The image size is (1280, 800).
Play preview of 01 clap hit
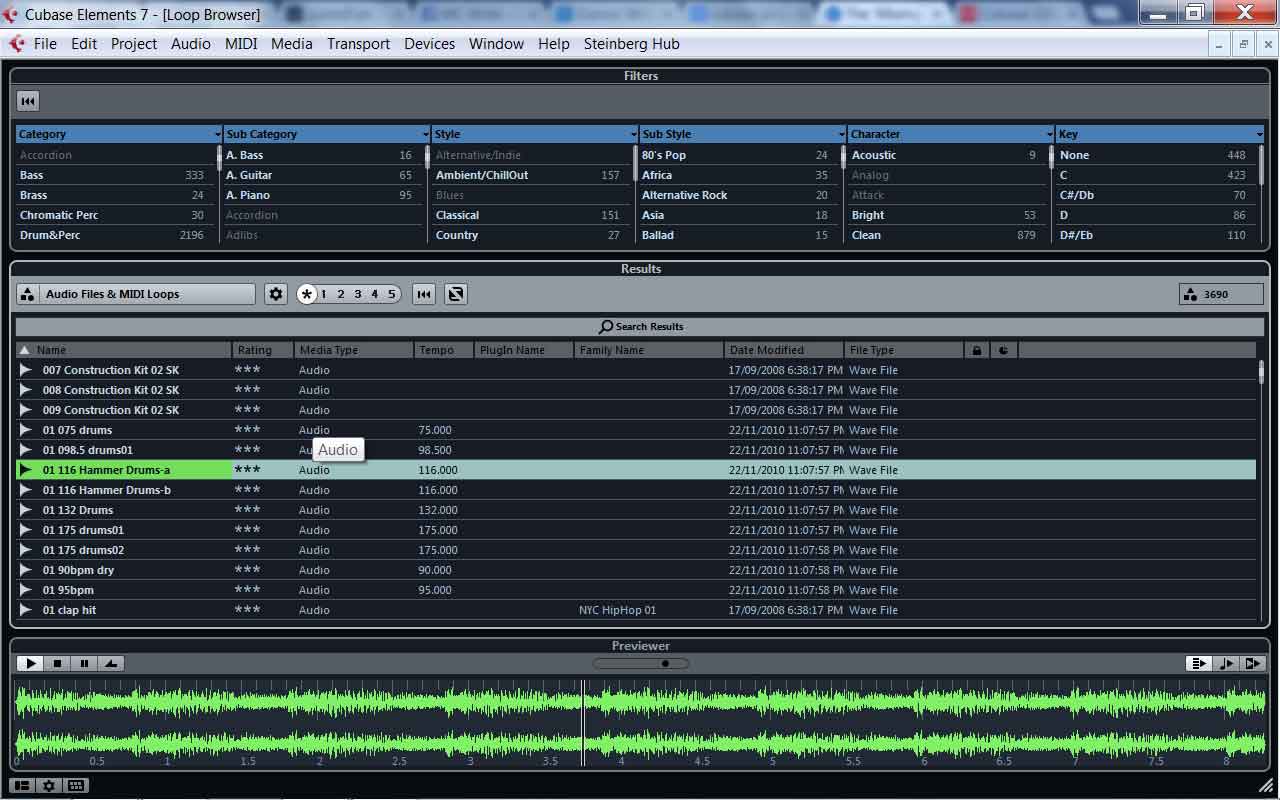pyautogui.click(x=26, y=610)
